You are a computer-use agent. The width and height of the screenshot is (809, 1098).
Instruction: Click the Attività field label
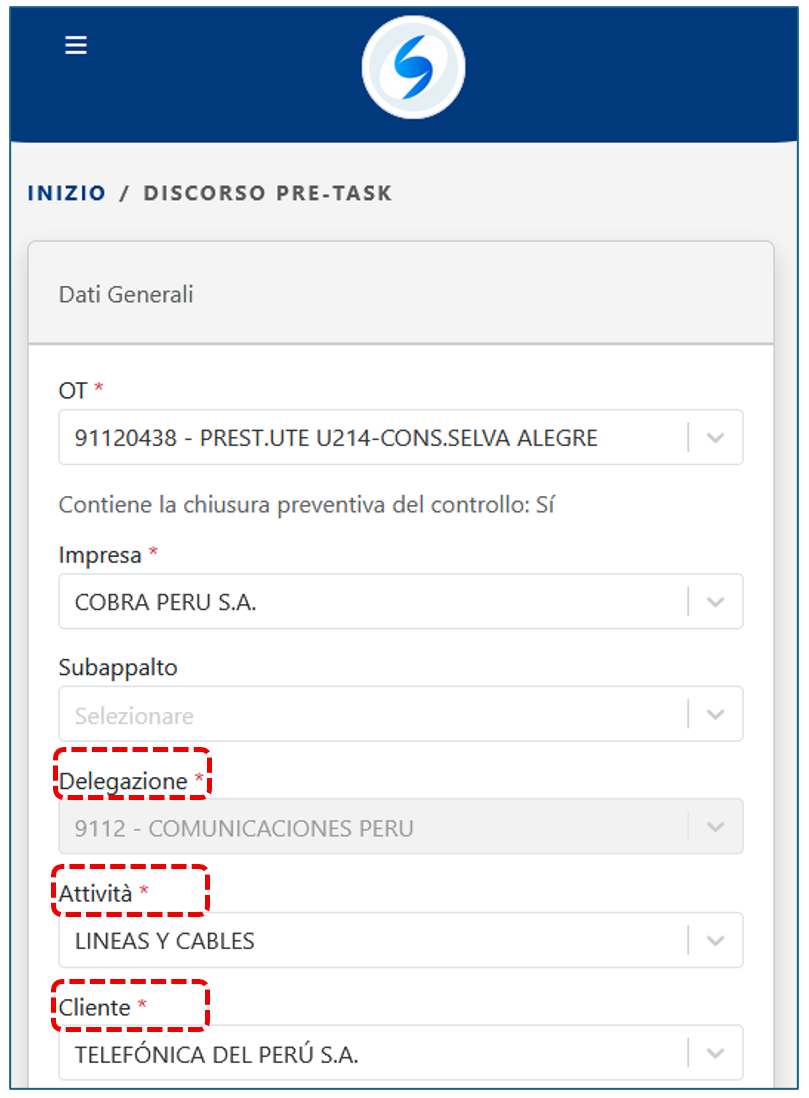tap(96, 894)
